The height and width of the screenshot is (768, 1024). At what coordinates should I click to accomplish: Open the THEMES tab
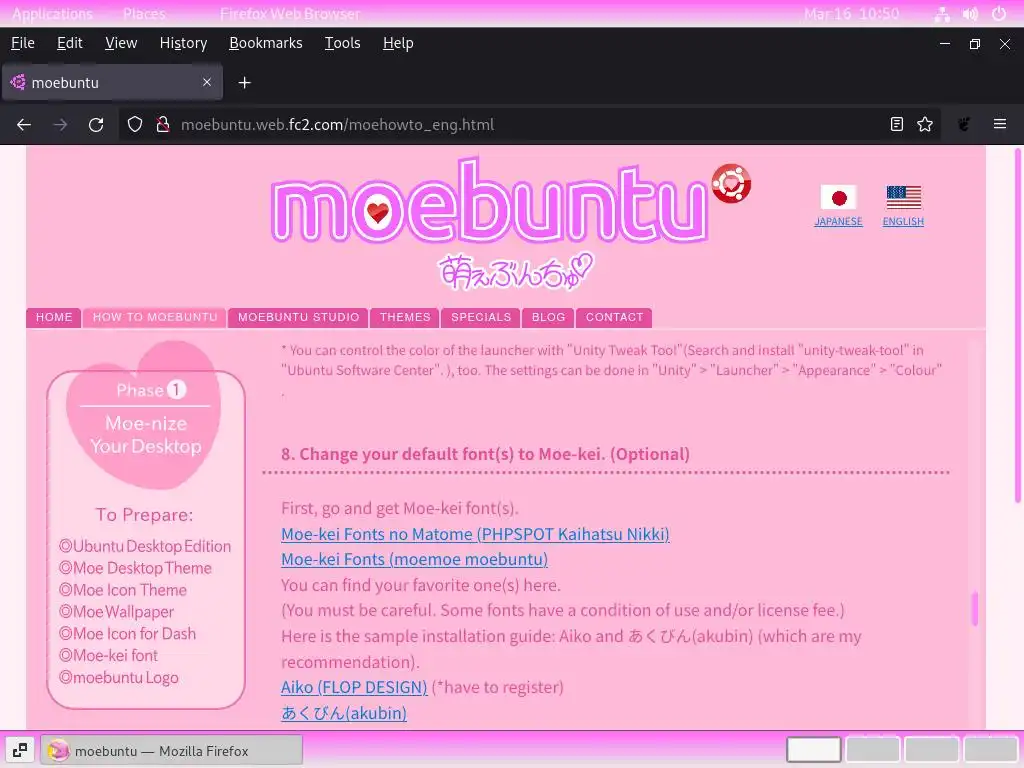(405, 317)
